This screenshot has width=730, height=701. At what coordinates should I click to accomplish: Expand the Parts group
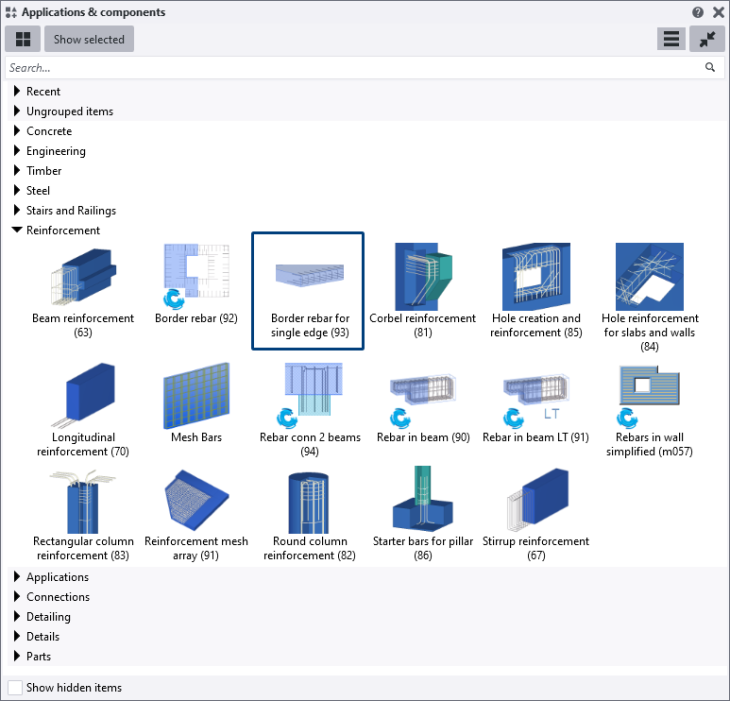[x=17, y=656]
